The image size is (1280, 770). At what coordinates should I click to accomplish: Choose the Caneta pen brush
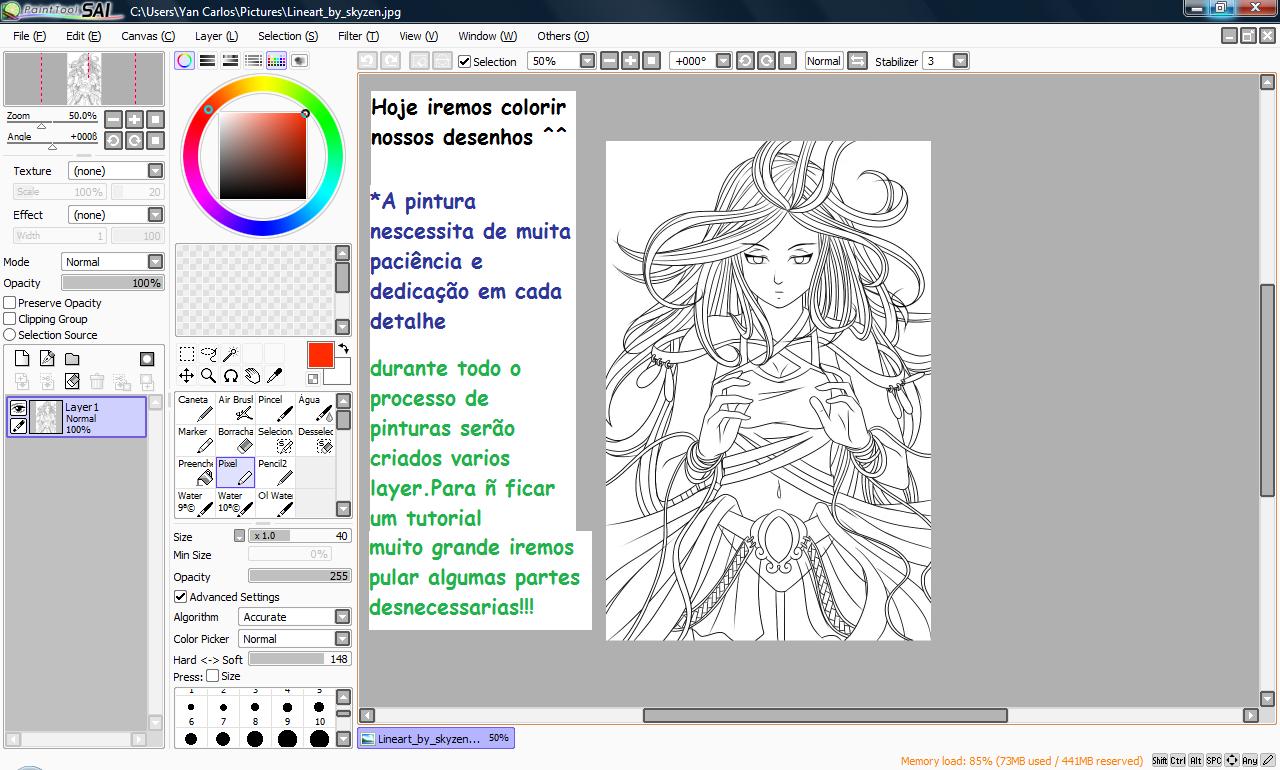tap(195, 408)
